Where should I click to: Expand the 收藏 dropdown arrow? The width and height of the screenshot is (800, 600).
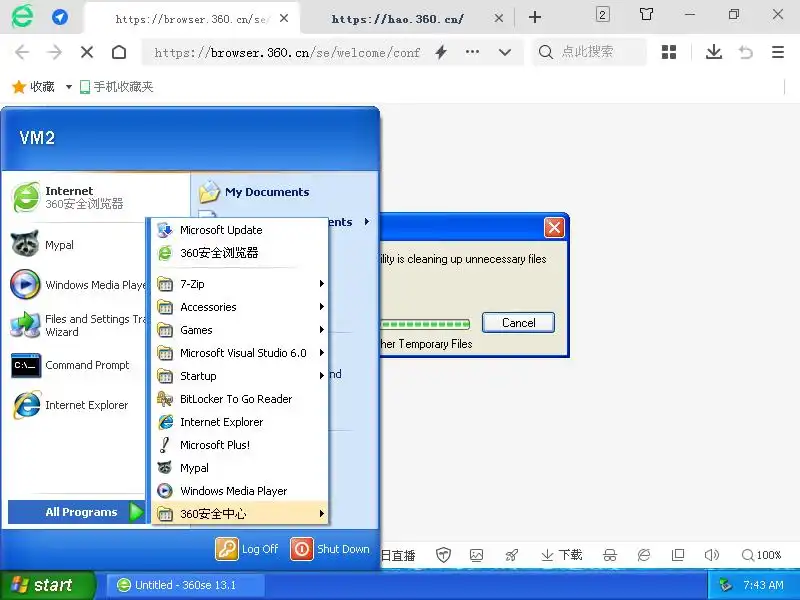(69, 87)
